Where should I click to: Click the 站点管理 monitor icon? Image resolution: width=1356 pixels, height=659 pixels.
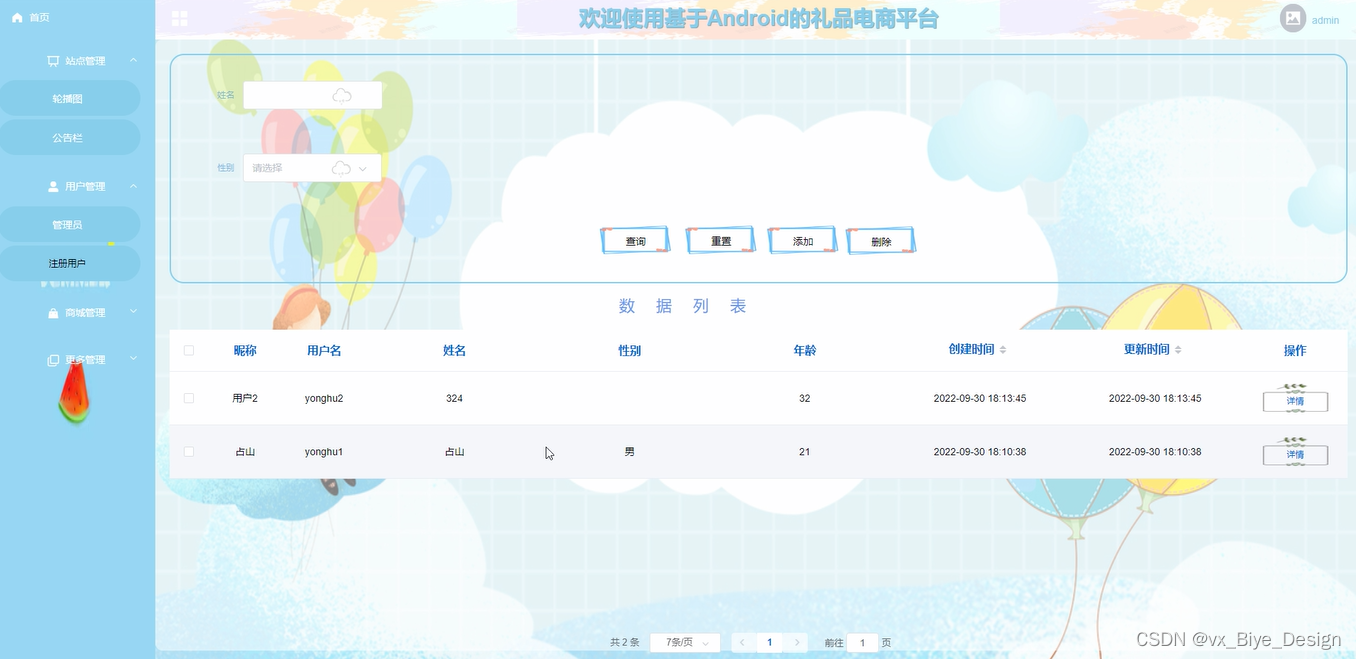tap(53, 61)
